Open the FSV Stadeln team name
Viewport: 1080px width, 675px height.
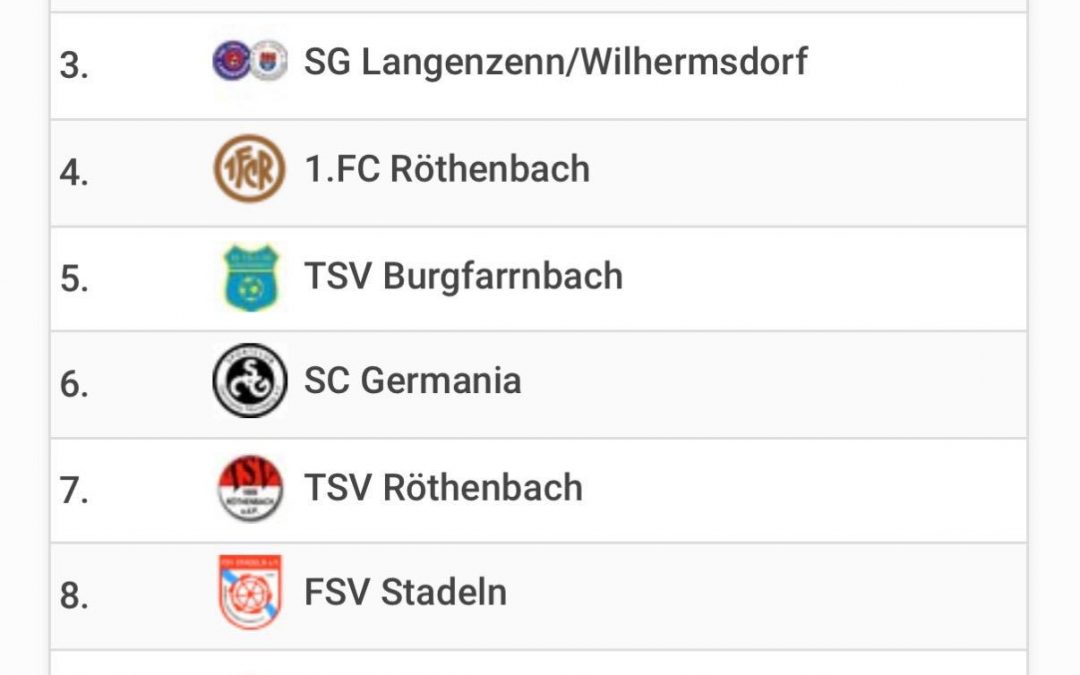pyautogui.click(x=405, y=593)
